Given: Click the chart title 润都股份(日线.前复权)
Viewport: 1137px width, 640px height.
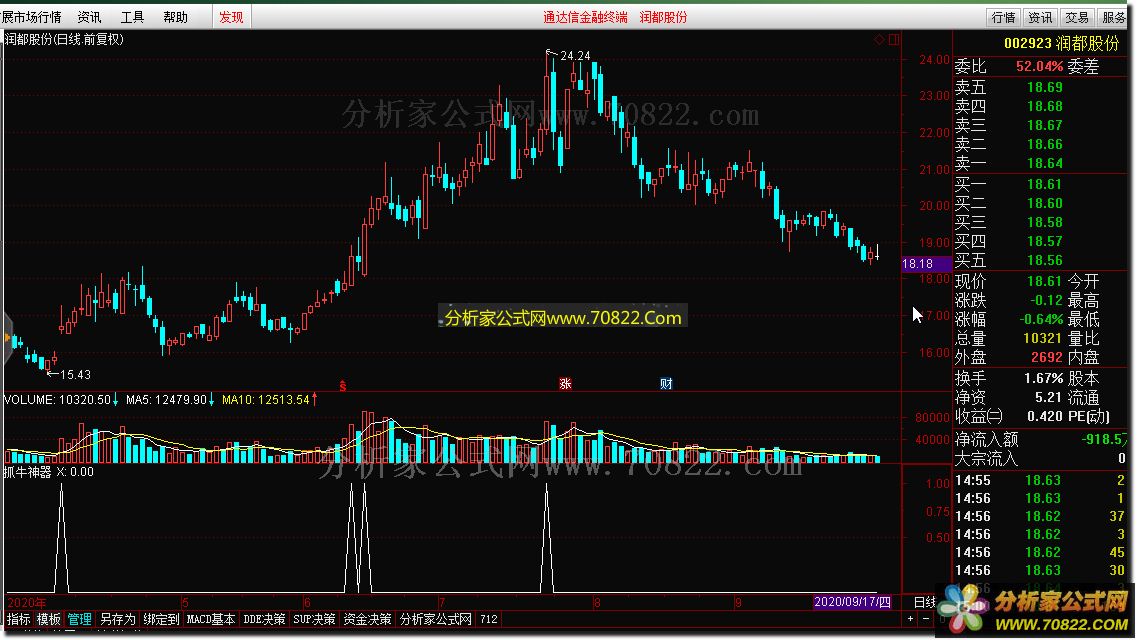Looking at the screenshot, I should click(x=64, y=39).
